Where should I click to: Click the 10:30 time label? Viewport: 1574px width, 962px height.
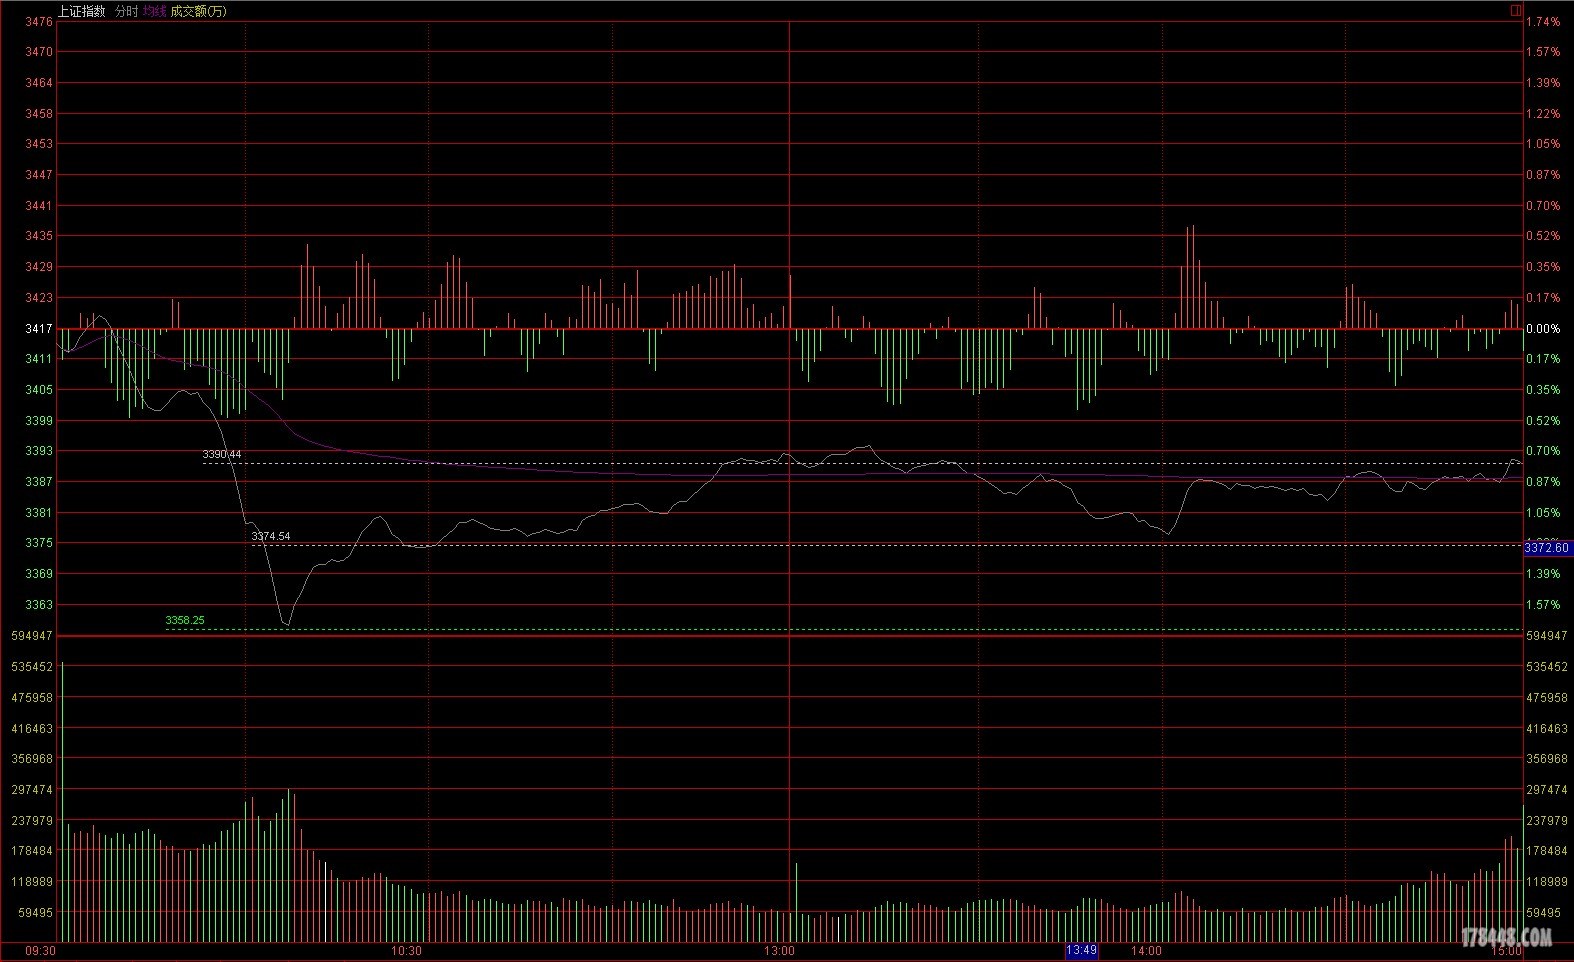407,951
